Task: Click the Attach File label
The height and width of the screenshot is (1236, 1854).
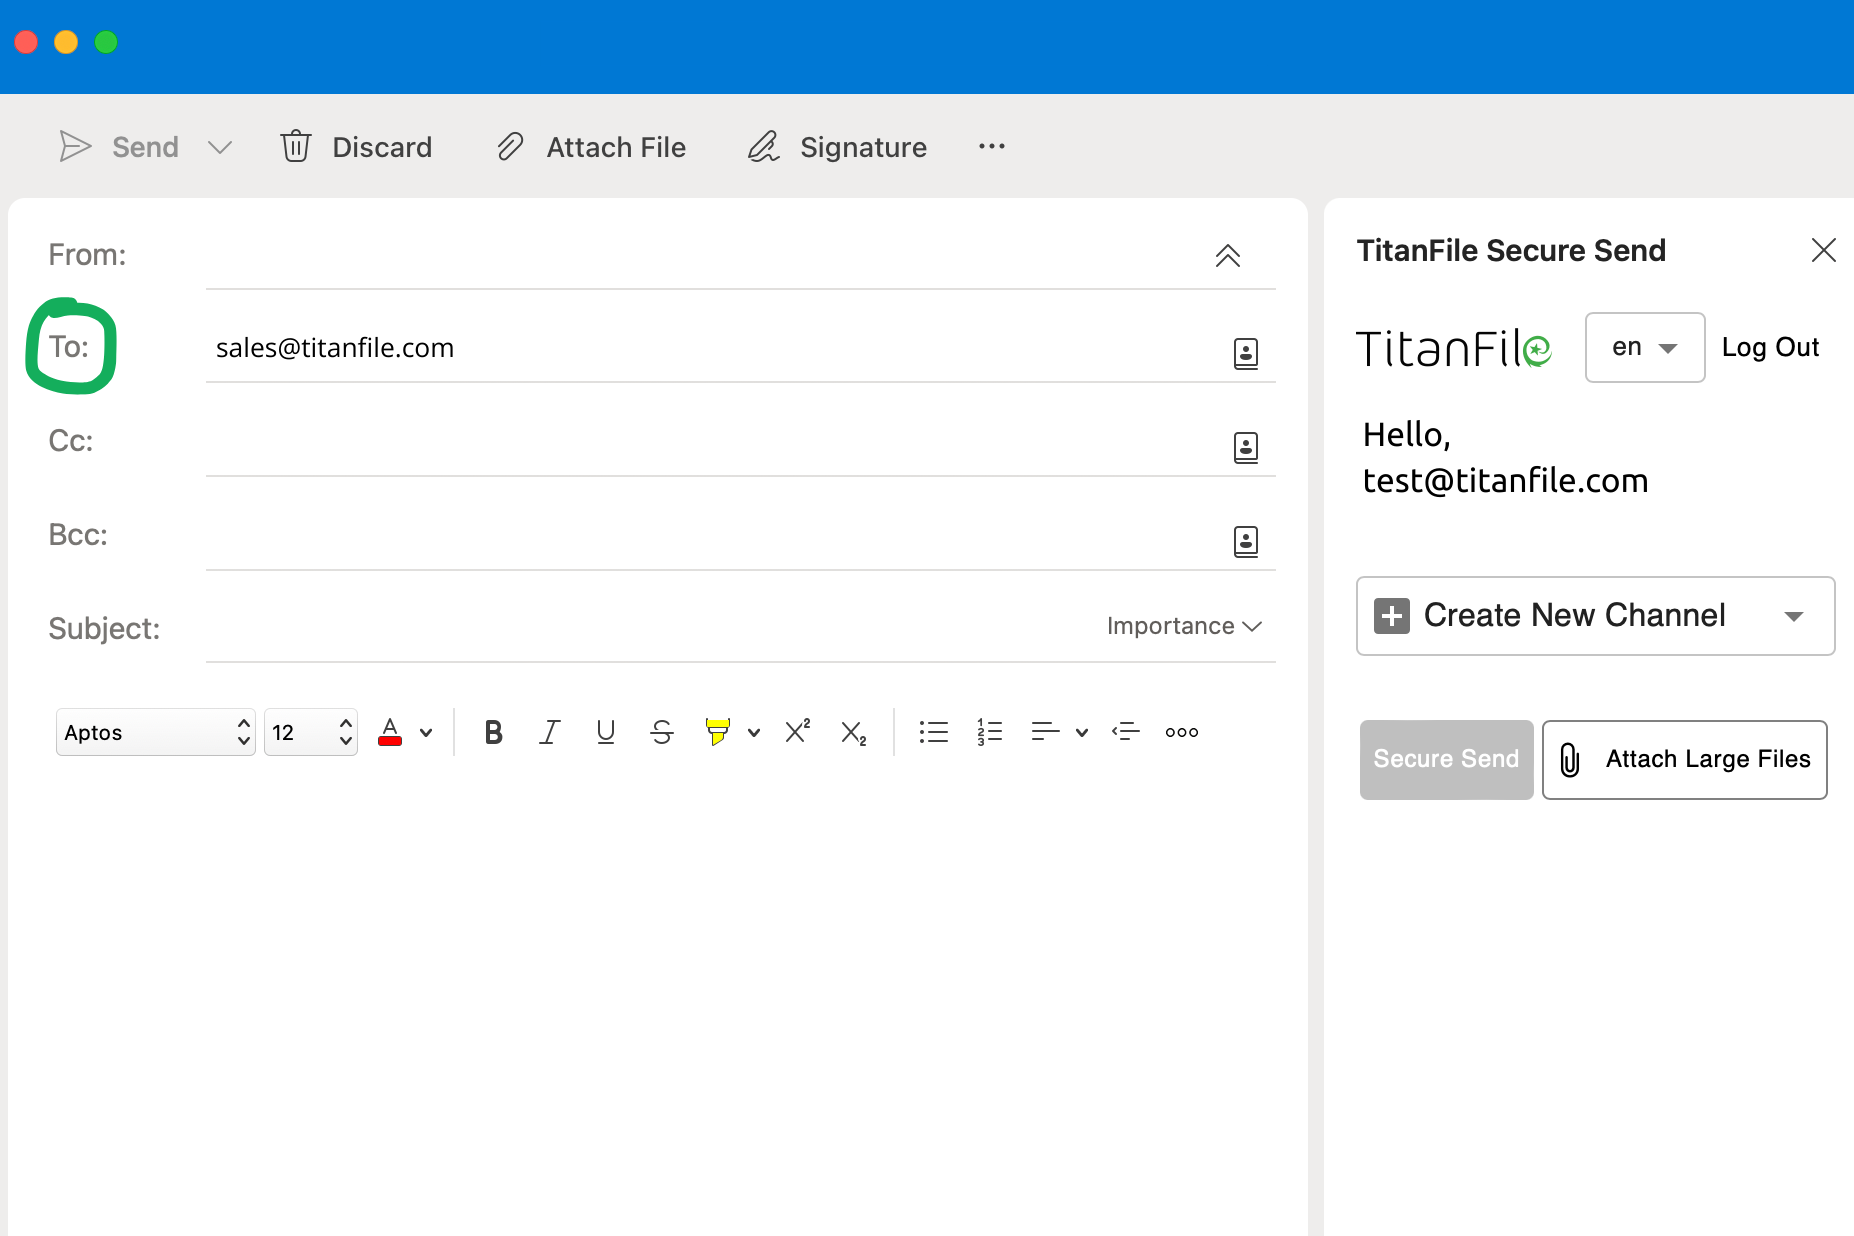Action: 616,147
